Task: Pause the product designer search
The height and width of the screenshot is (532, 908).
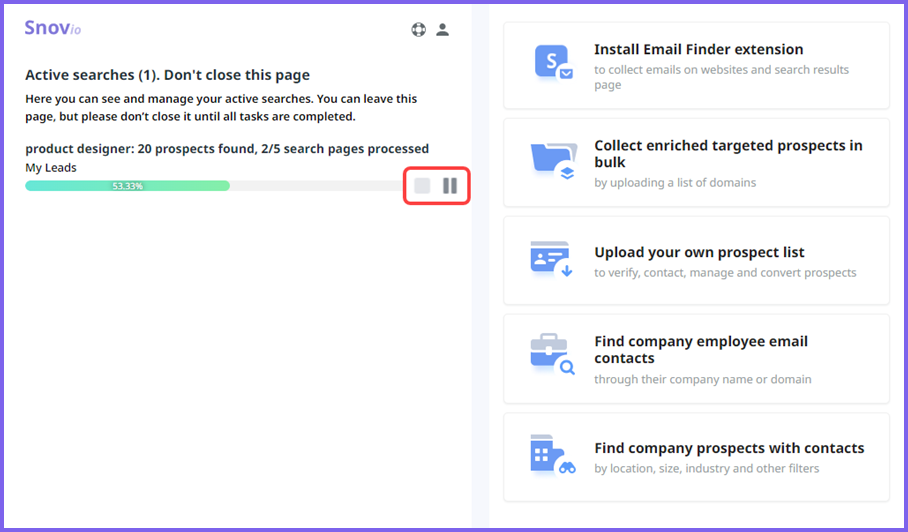Action: 450,186
